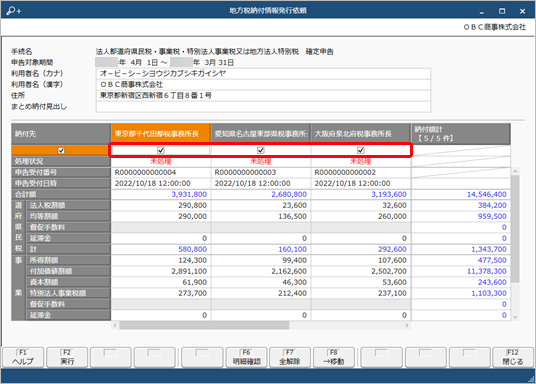Click receipt number R0000000000003
Screen dimensions: 536x384
pyautogui.click(x=245, y=172)
